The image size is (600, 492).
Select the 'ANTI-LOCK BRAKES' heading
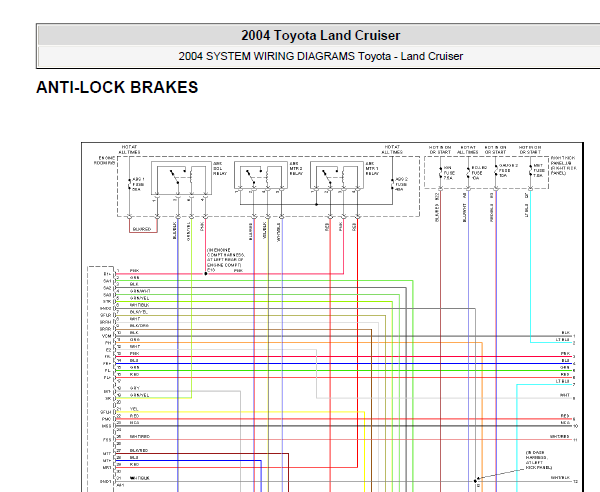click(117, 87)
